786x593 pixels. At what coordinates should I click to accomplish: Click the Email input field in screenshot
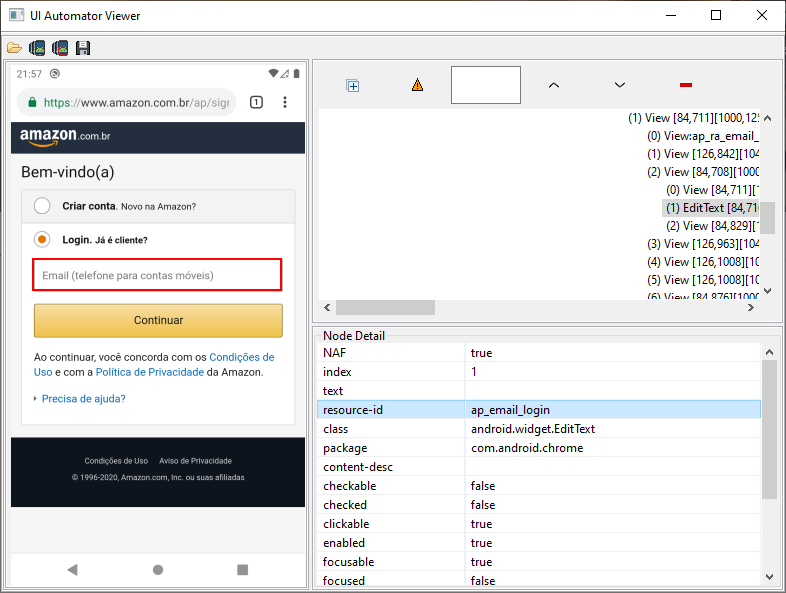tap(157, 275)
